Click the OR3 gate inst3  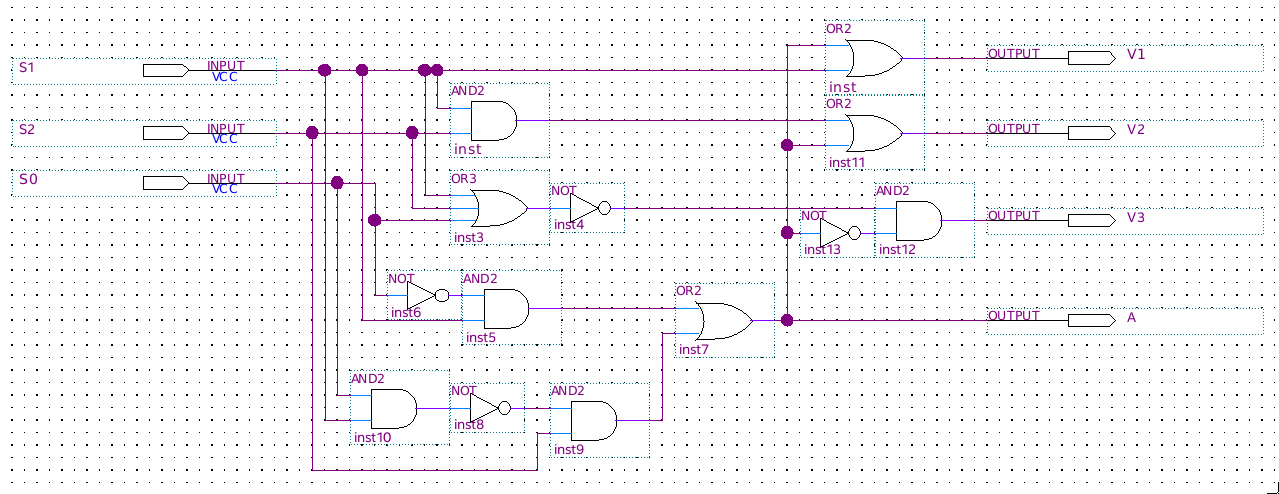point(501,209)
